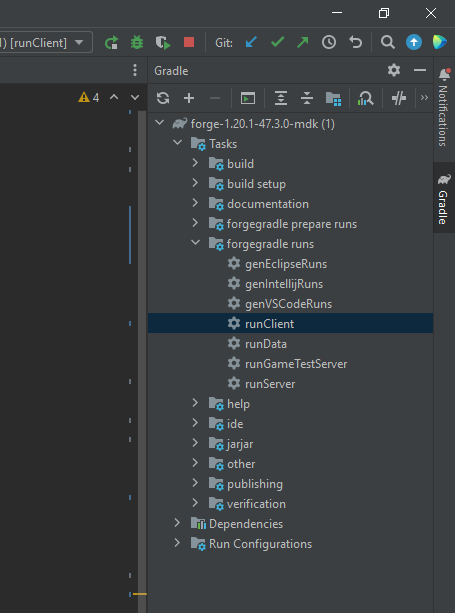The width and height of the screenshot is (455, 613).
Task: Open the colorful plugin logo icon
Action: pyautogui.click(x=439, y=42)
